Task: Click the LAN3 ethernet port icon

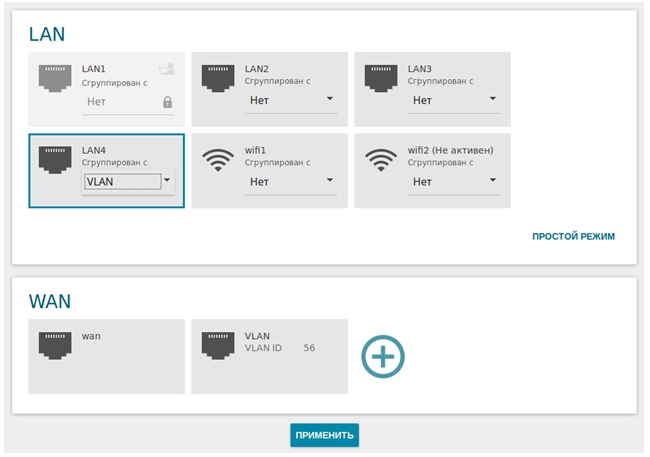Action: pyautogui.click(x=382, y=77)
